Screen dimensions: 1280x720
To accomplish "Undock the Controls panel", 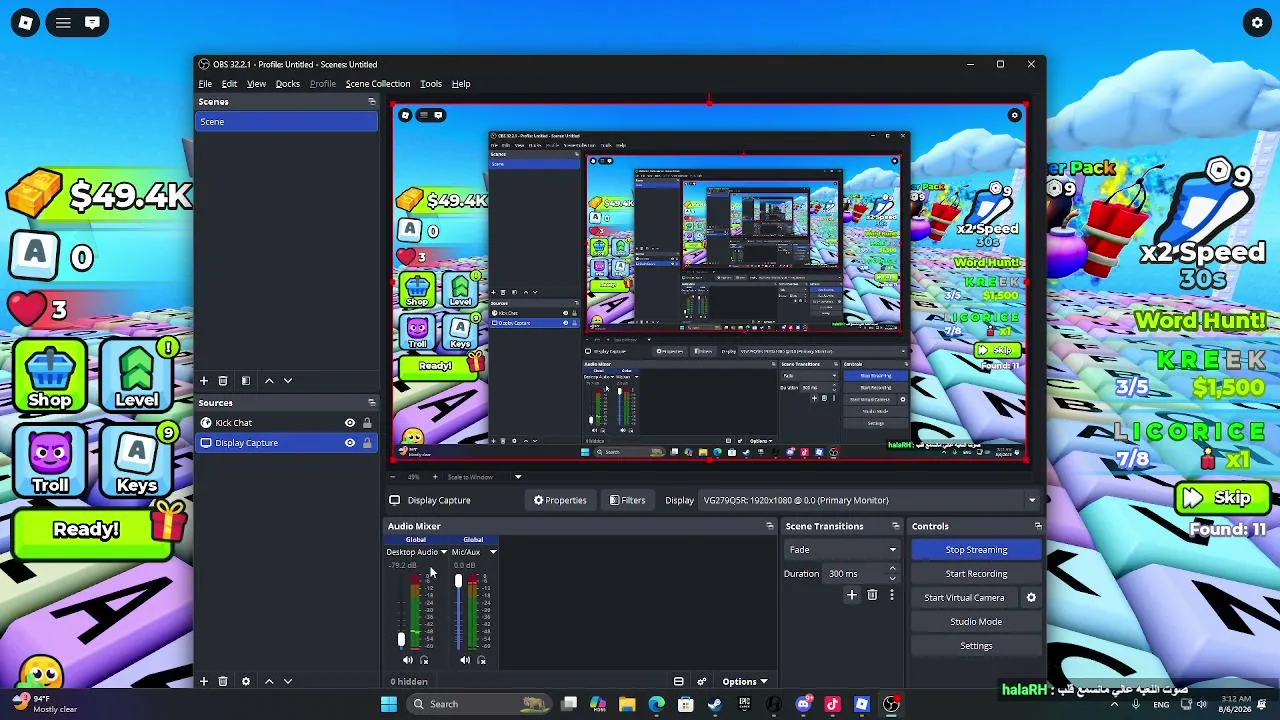I will (x=1038, y=526).
